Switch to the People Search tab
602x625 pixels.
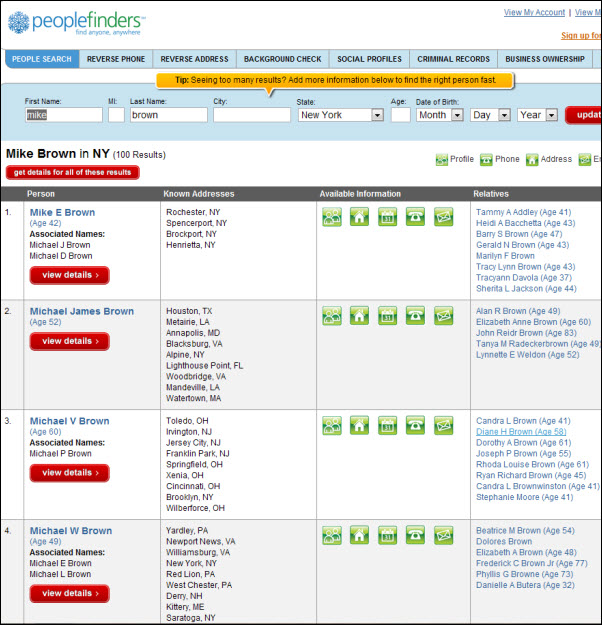(x=42, y=59)
